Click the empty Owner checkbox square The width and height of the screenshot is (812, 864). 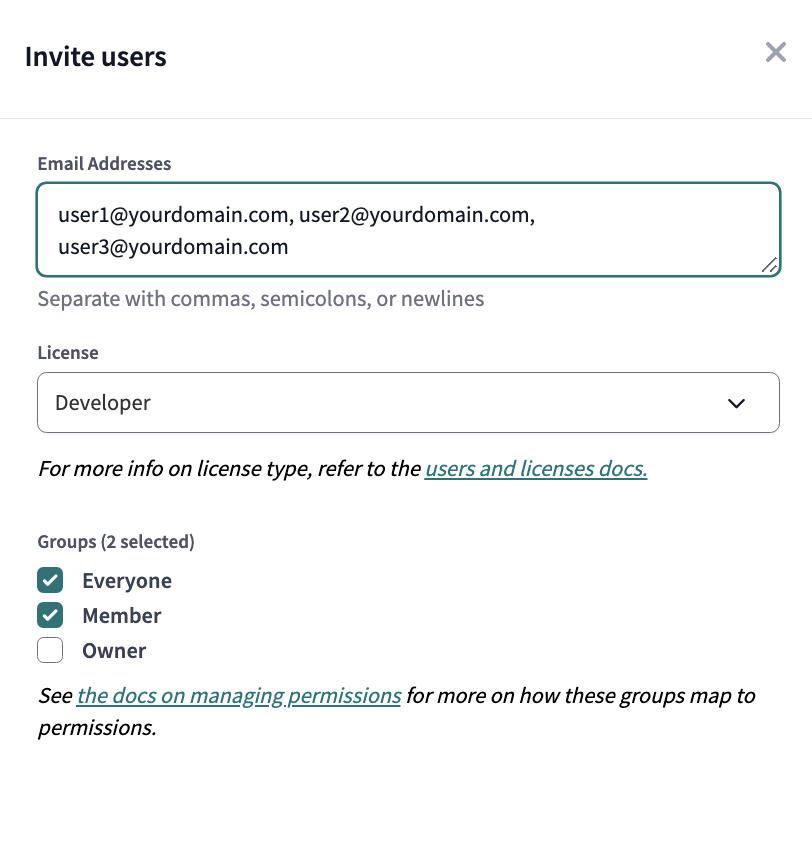coord(50,650)
